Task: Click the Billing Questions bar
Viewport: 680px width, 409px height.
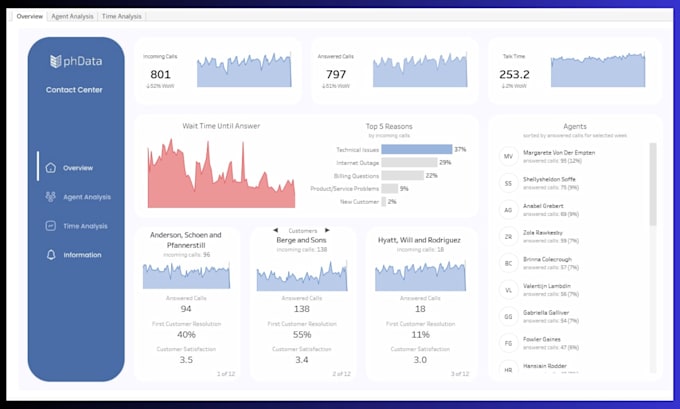Action: click(x=402, y=175)
